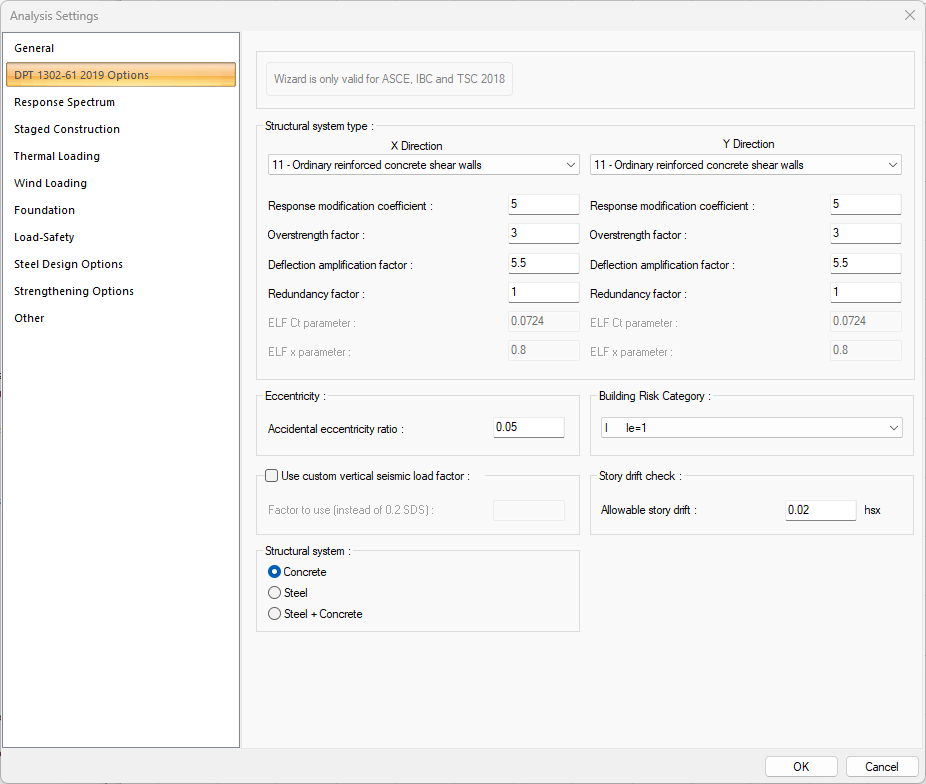
Task: Click the Accidental eccentricity ratio field
Action: 529,428
